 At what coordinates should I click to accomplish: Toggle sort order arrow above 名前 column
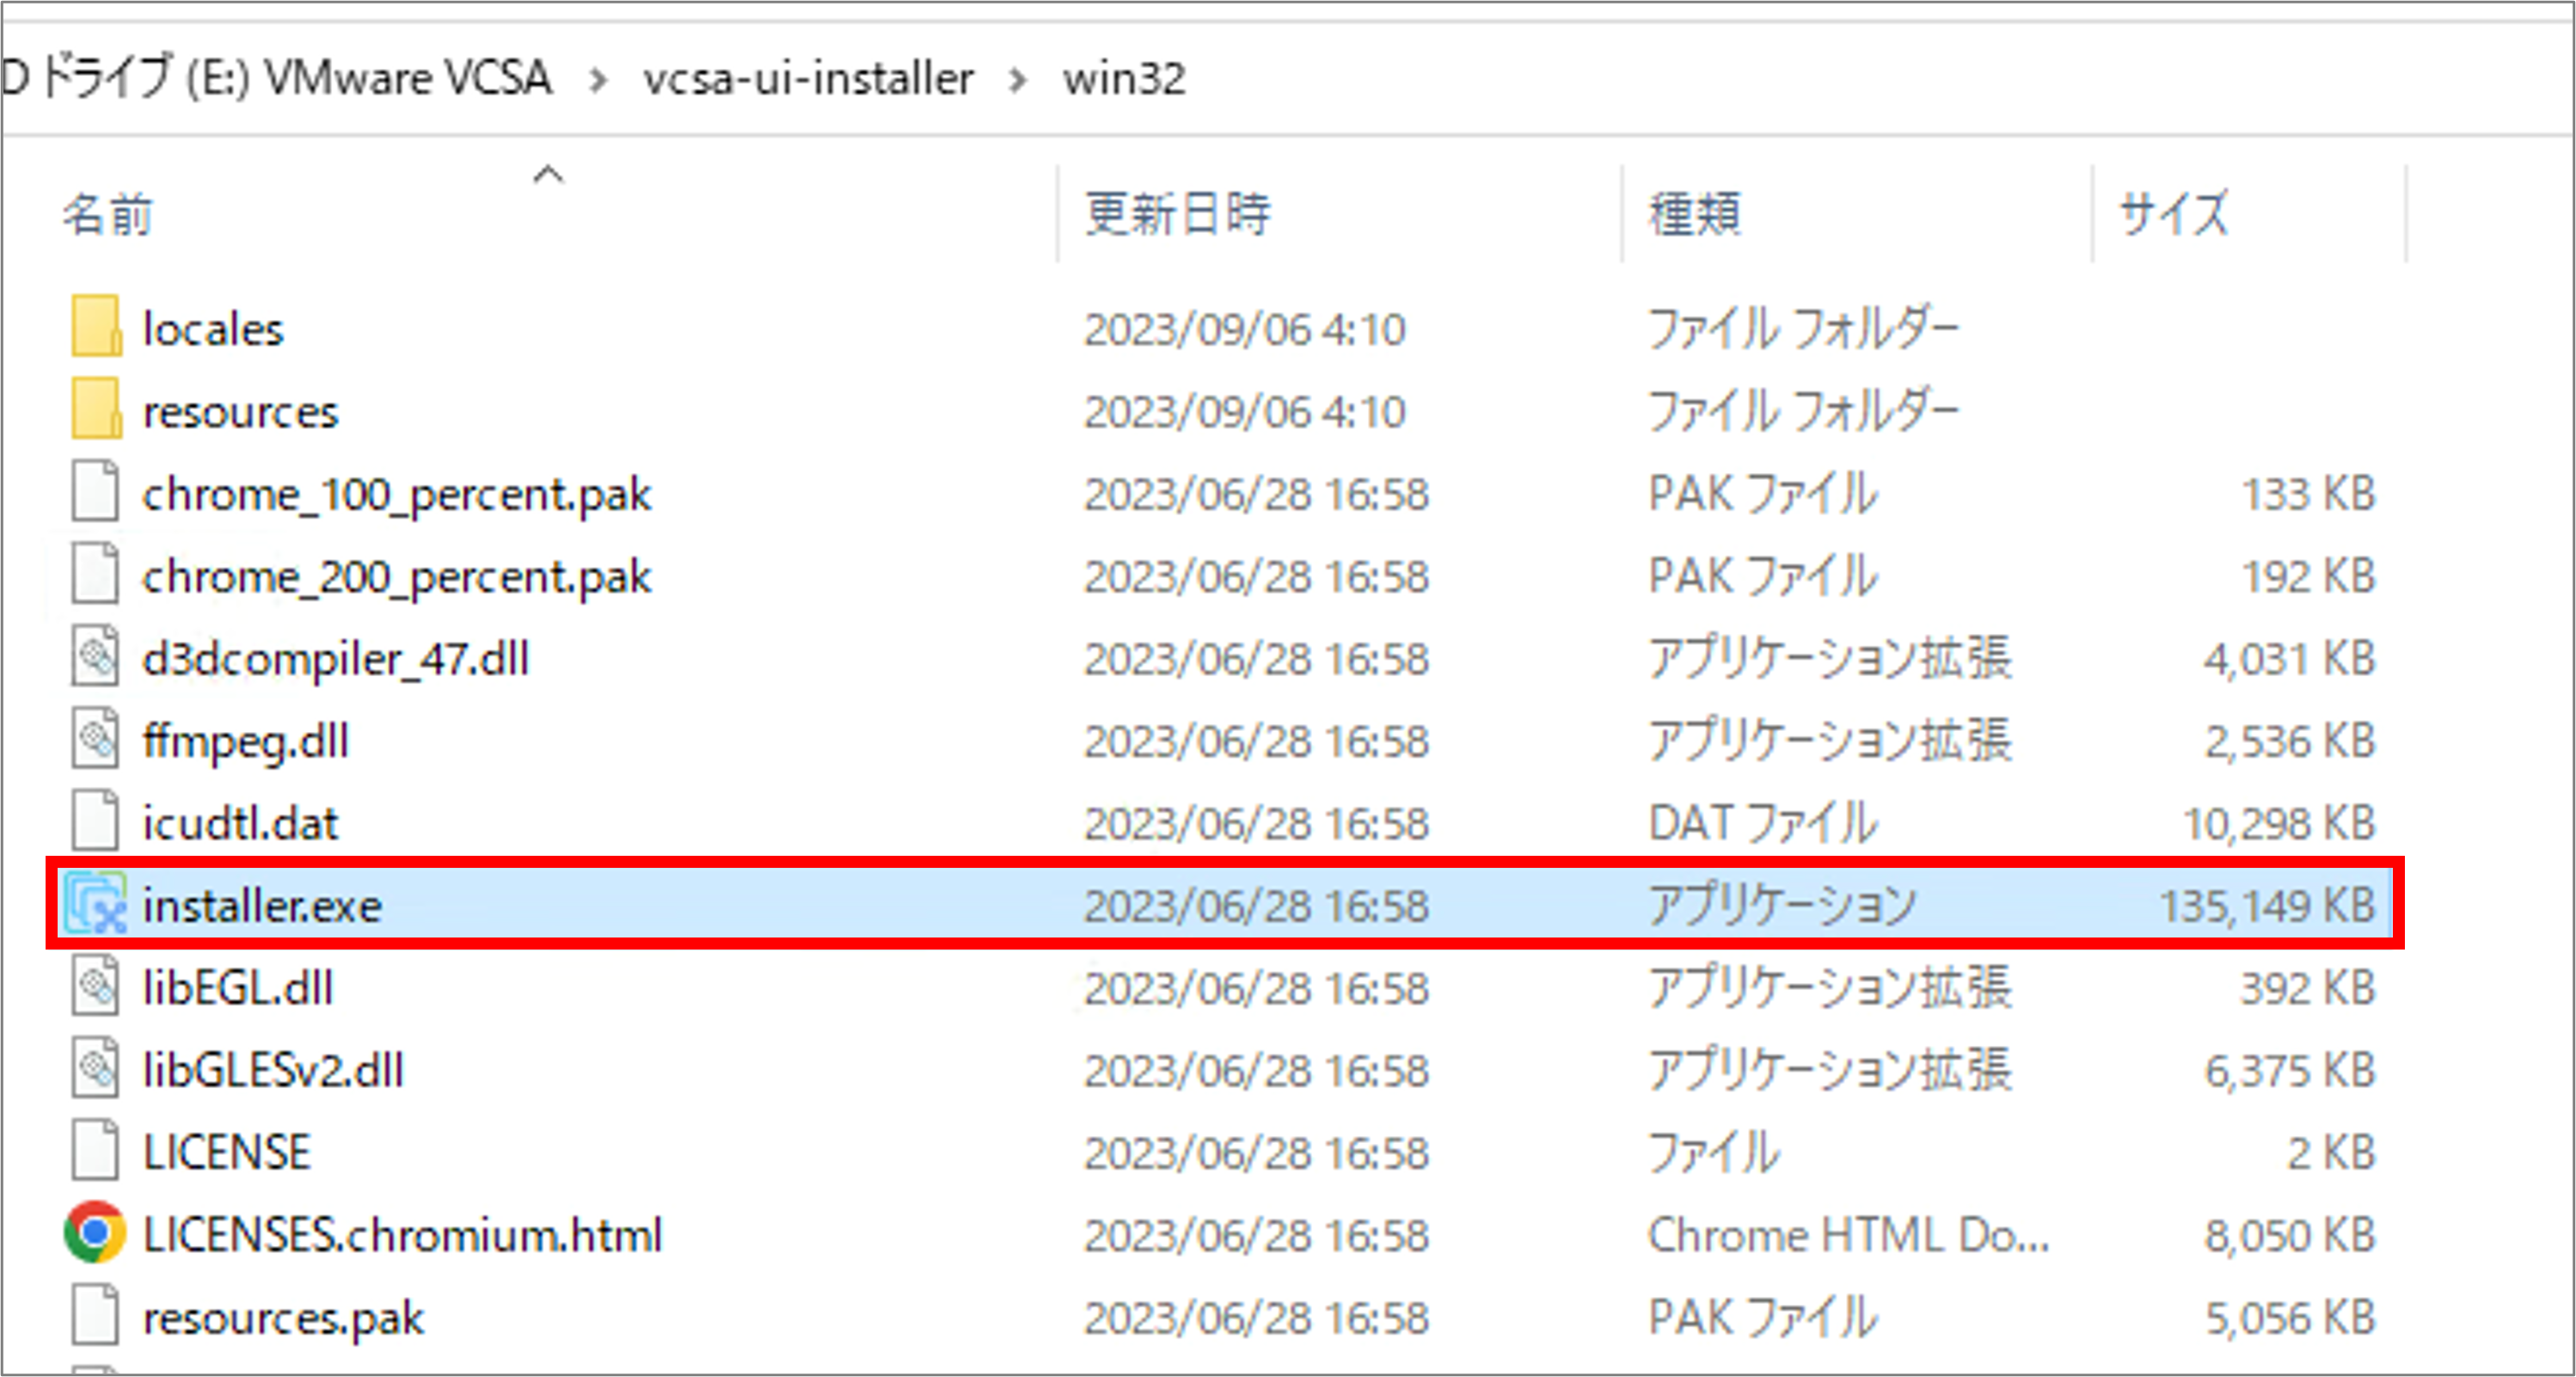(548, 176)
